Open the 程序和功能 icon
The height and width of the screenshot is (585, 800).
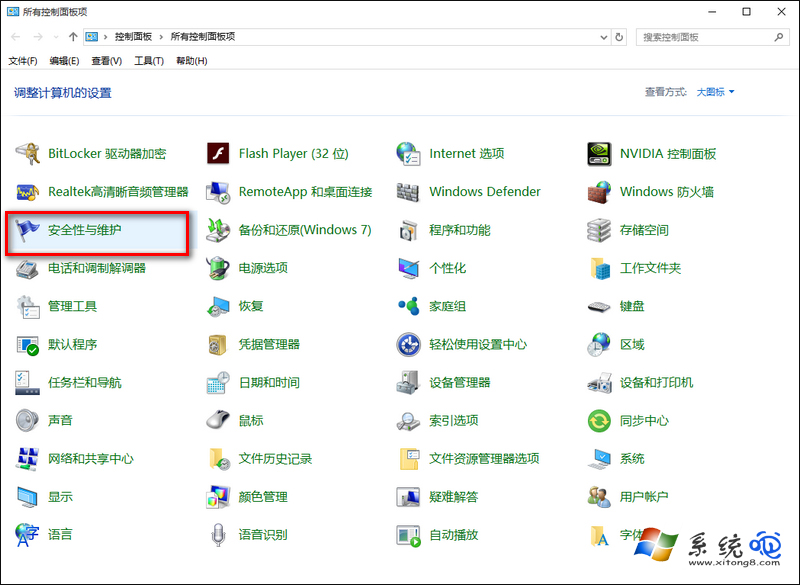[x=408, y=230]
